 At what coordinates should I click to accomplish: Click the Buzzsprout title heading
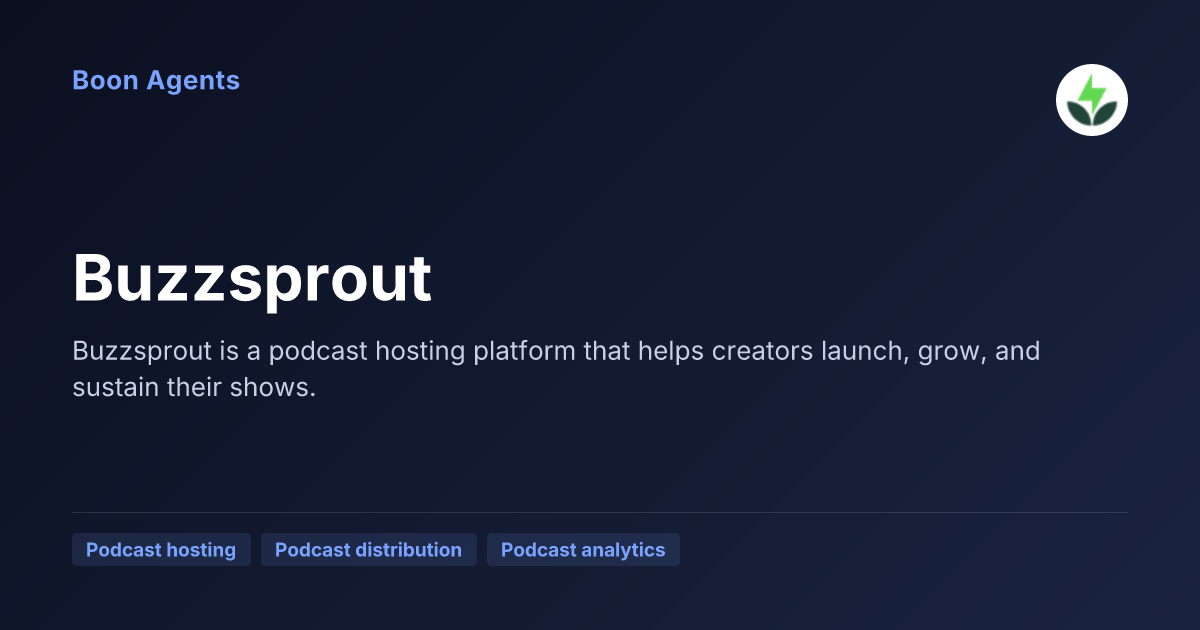(252, 278)
